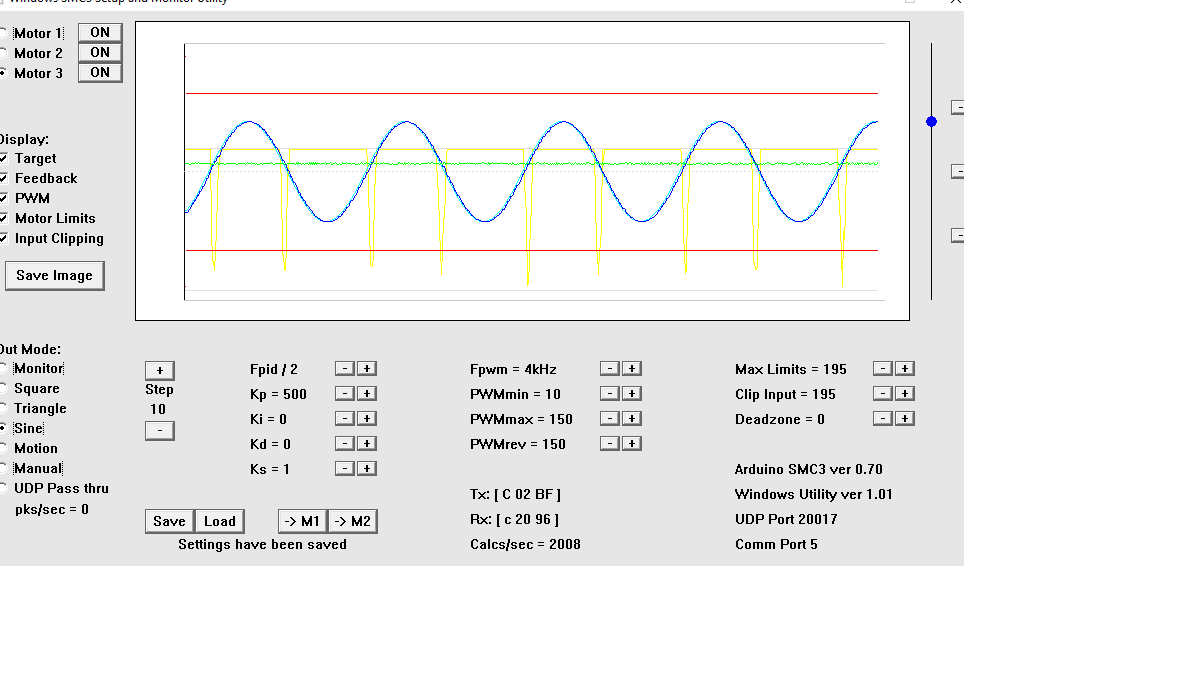Increase Deadzone value

904,419
